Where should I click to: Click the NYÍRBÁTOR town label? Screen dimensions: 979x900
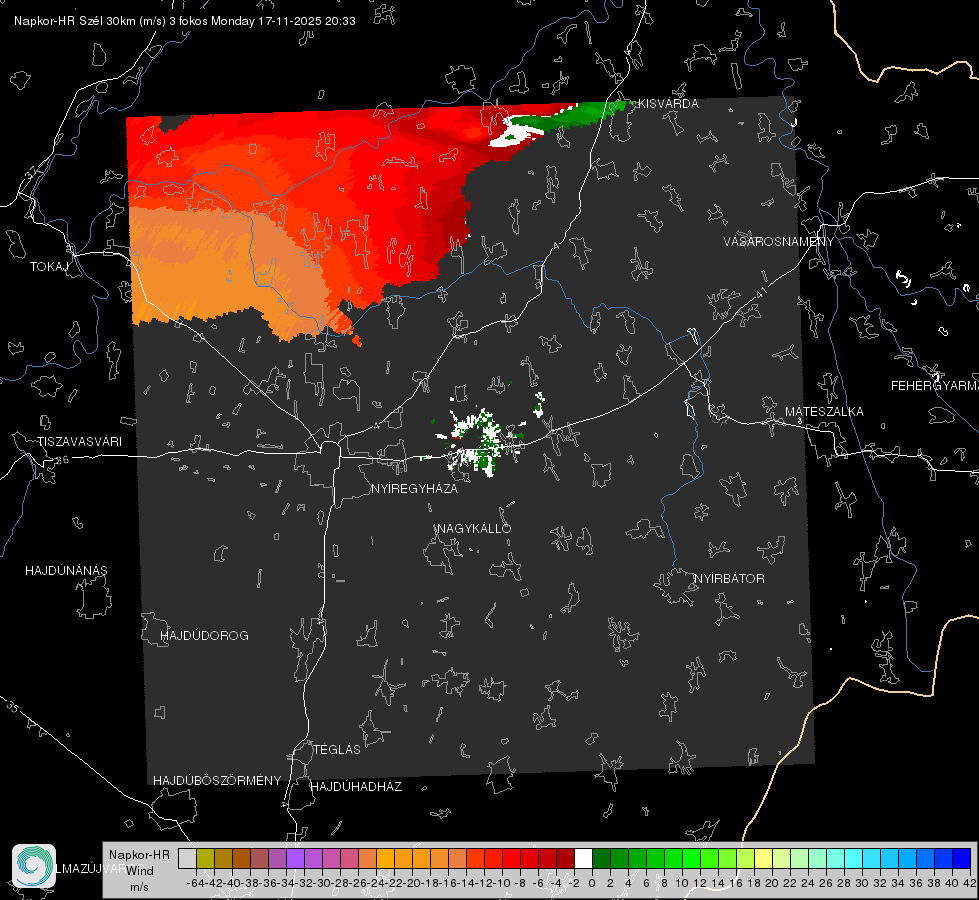pyautogui.click(x=729, y=579)
